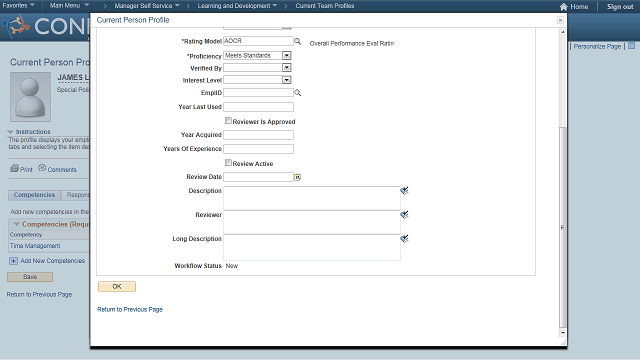Click the Years Of Experience field

pyautogui.click(x=258, y=149)
